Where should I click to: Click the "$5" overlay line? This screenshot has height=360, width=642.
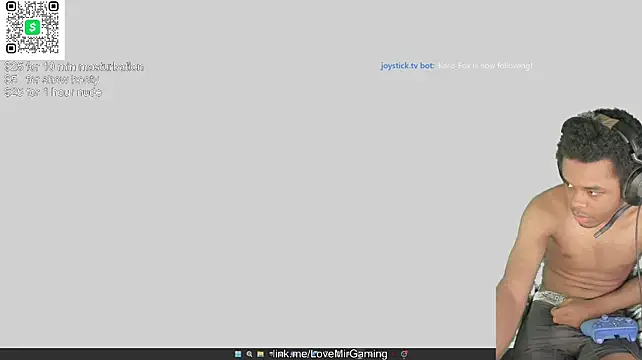point(52,79)
